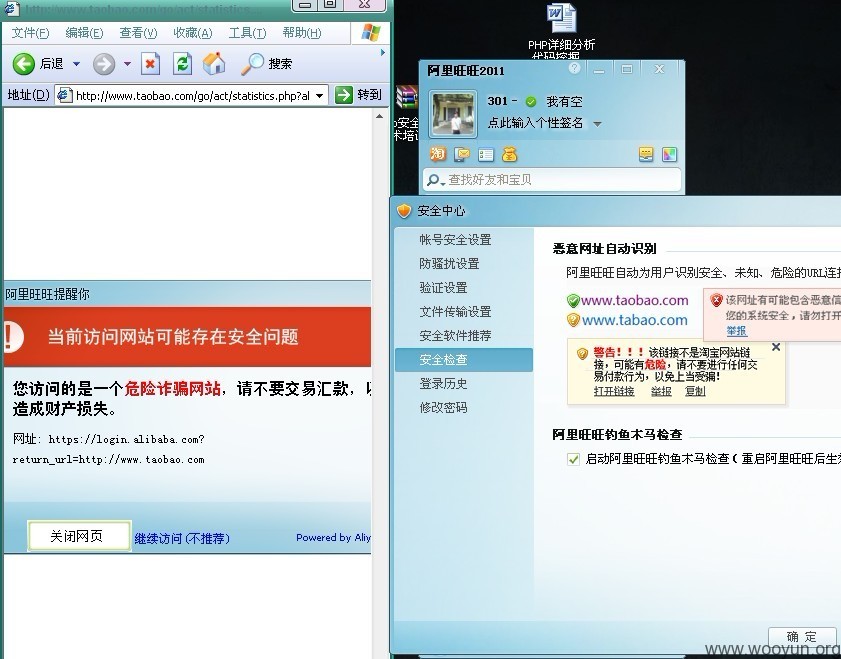
Task: Click the yellow shield icon beside www.tabao.com
Action: pyautogui.click(x=573, y=320)
